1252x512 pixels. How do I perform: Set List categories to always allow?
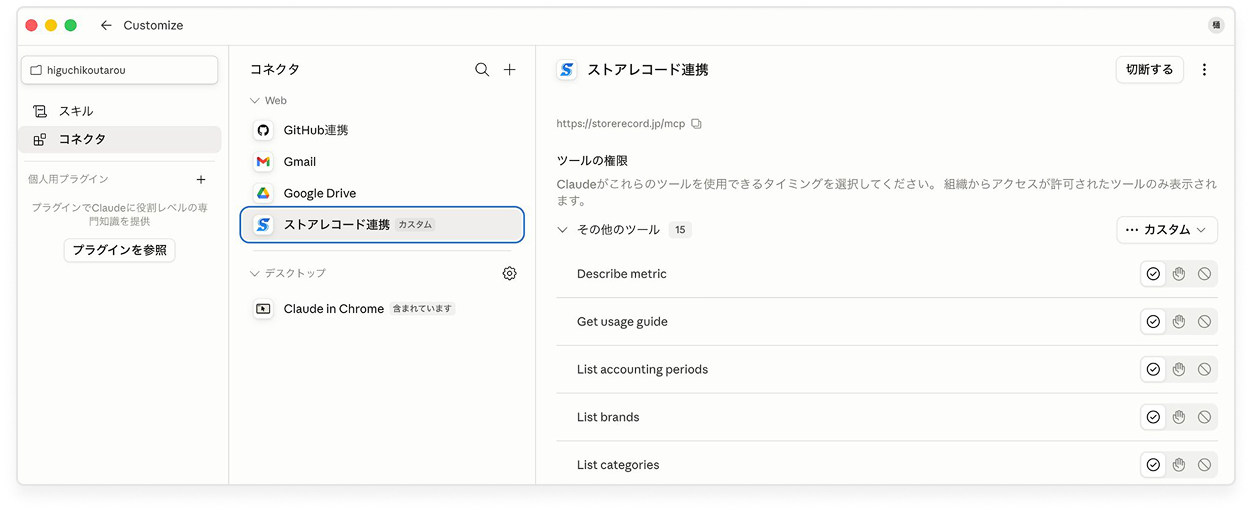click(1153, 465)
